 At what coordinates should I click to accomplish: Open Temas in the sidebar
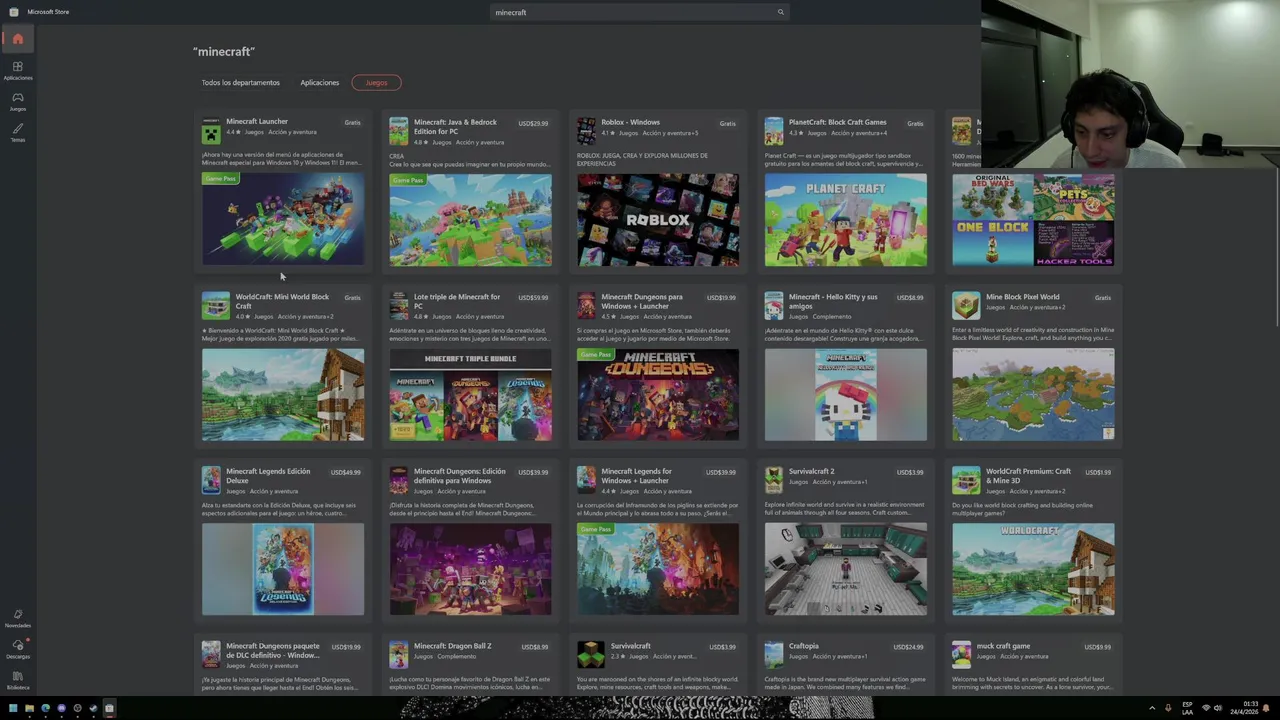coord(17,132)
